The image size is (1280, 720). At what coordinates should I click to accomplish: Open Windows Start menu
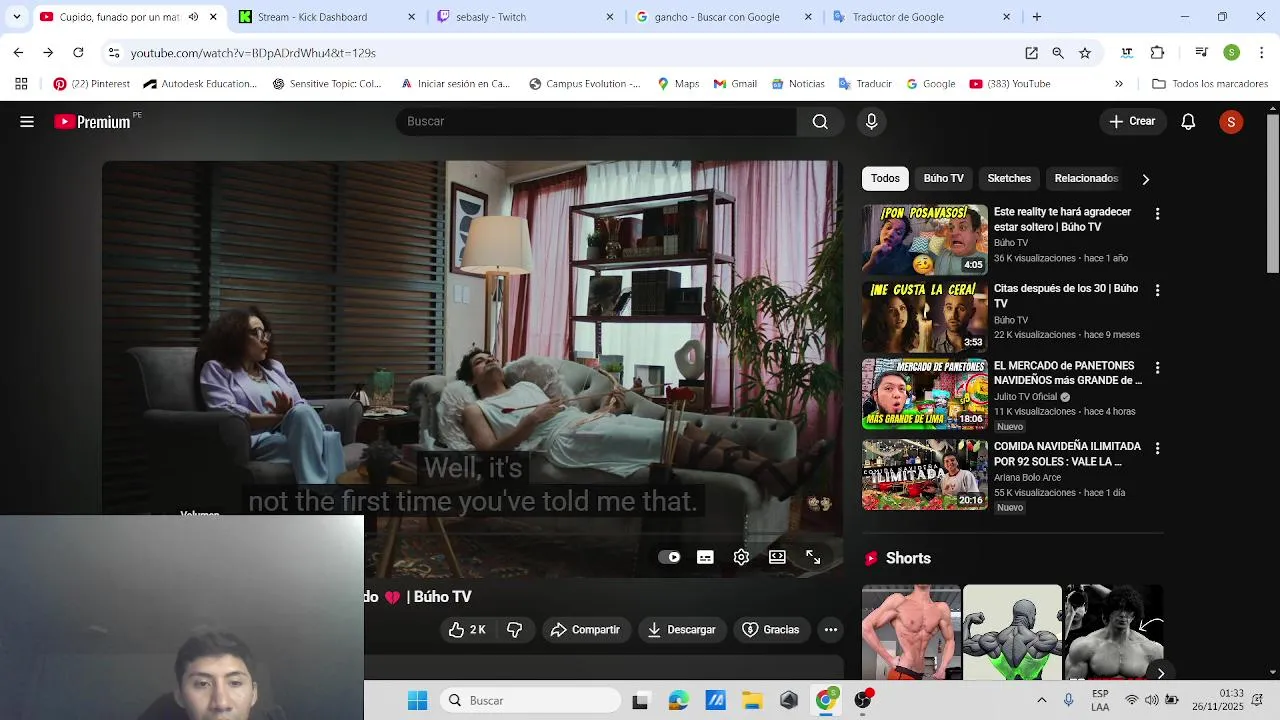[x=418, y=701]
